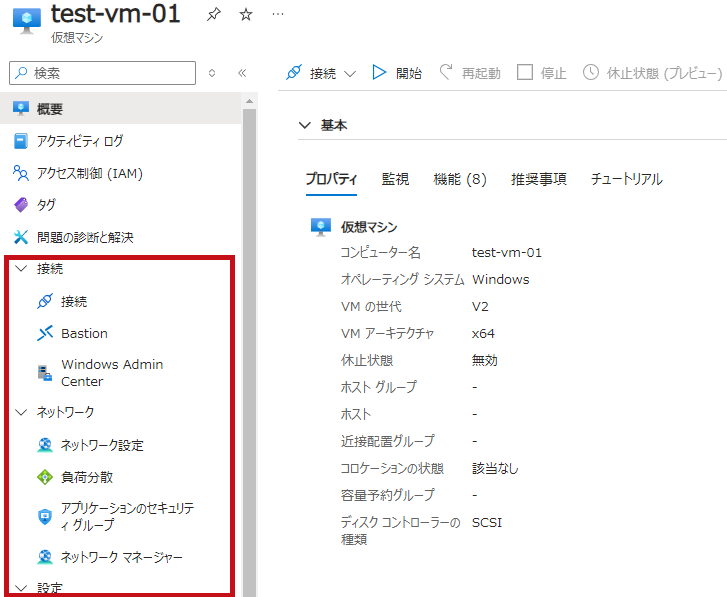Switch to the 推奨事項 tab

pos(538,179)
